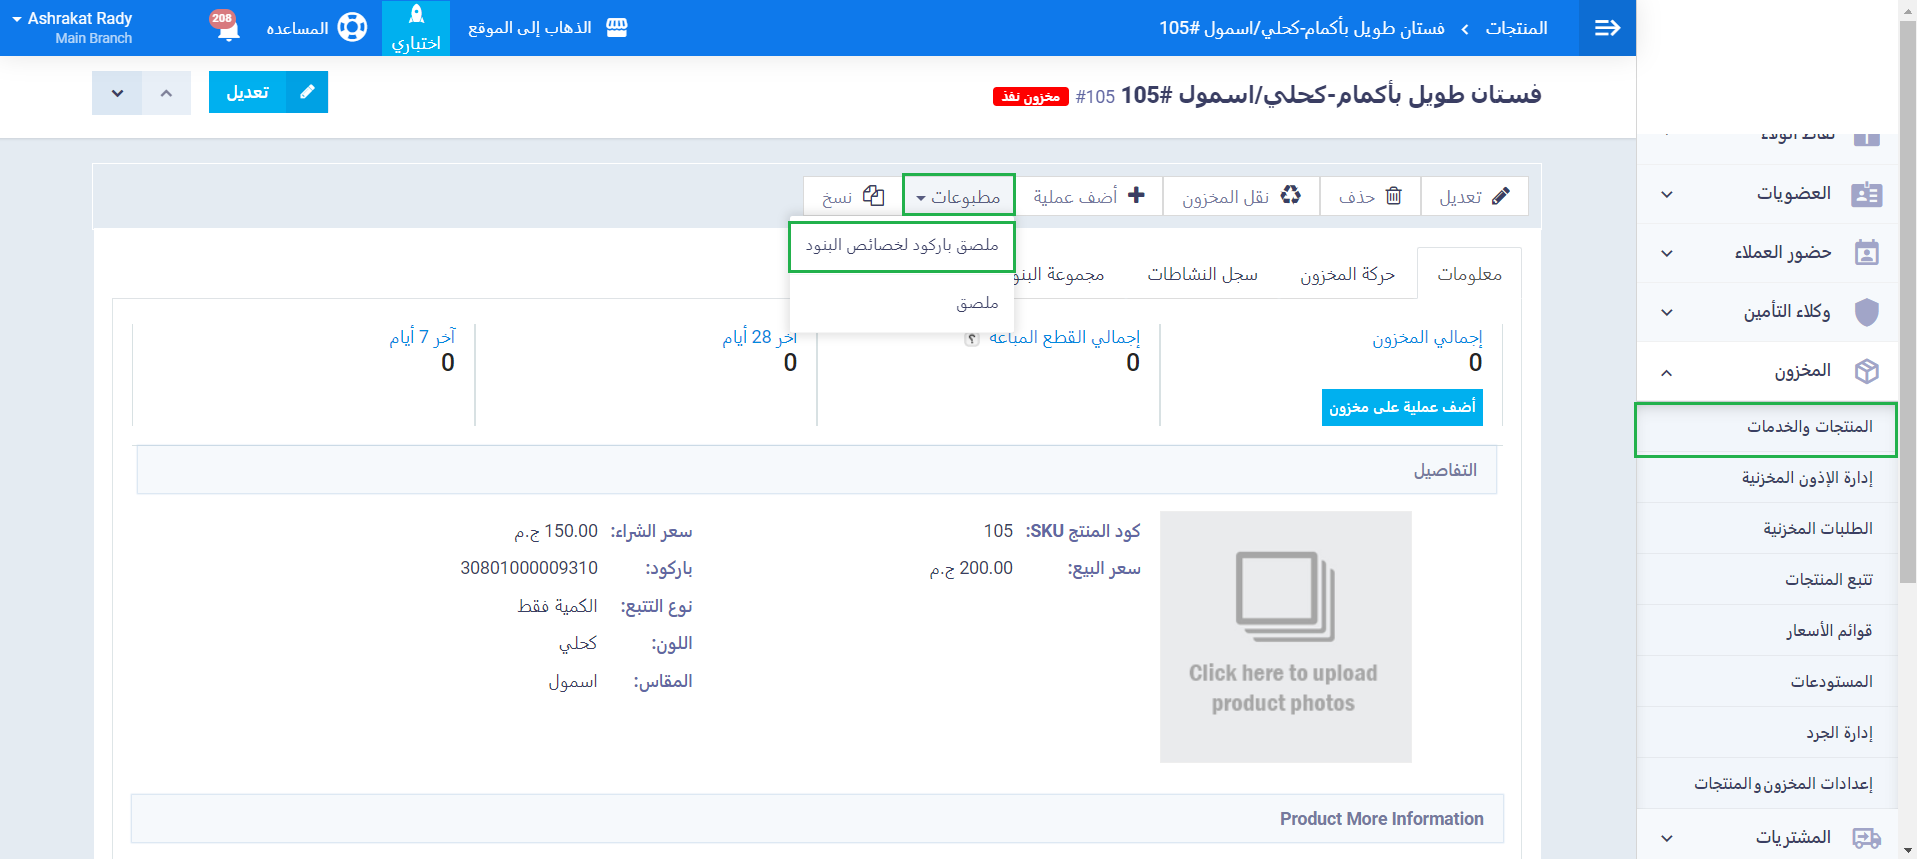Switch to the حركة المخزون tab
The image size is (1917, 859).
(1346, 274)
